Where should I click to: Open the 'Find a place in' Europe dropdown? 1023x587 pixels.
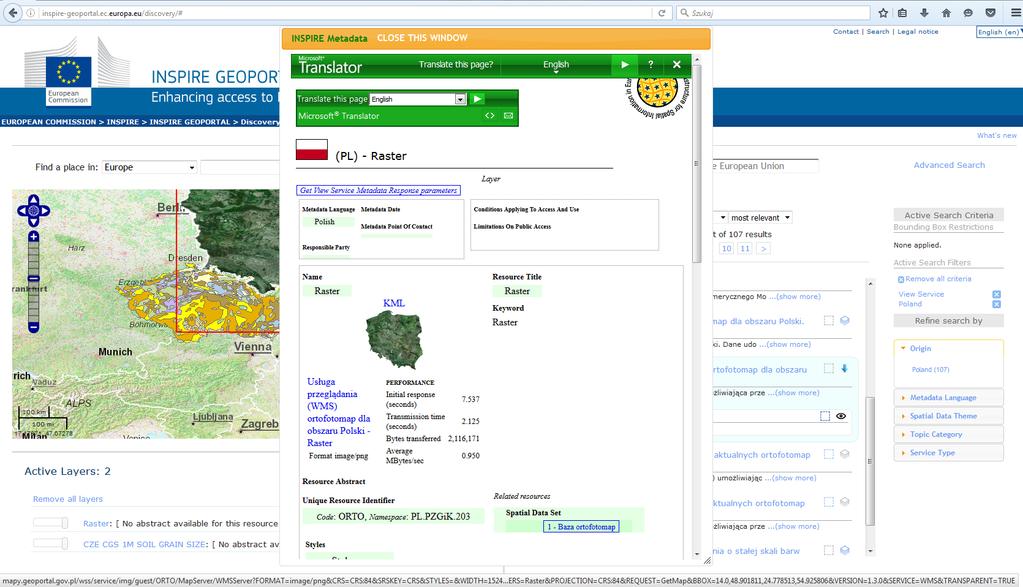coord(149,167)
